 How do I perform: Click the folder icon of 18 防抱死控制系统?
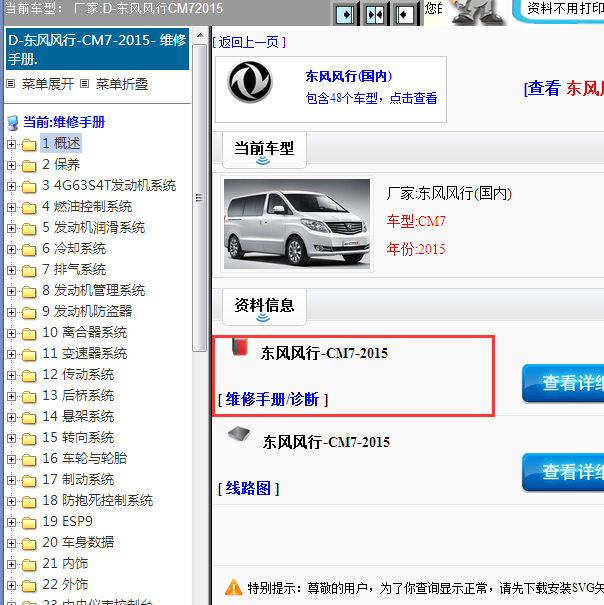coord(29,502)
